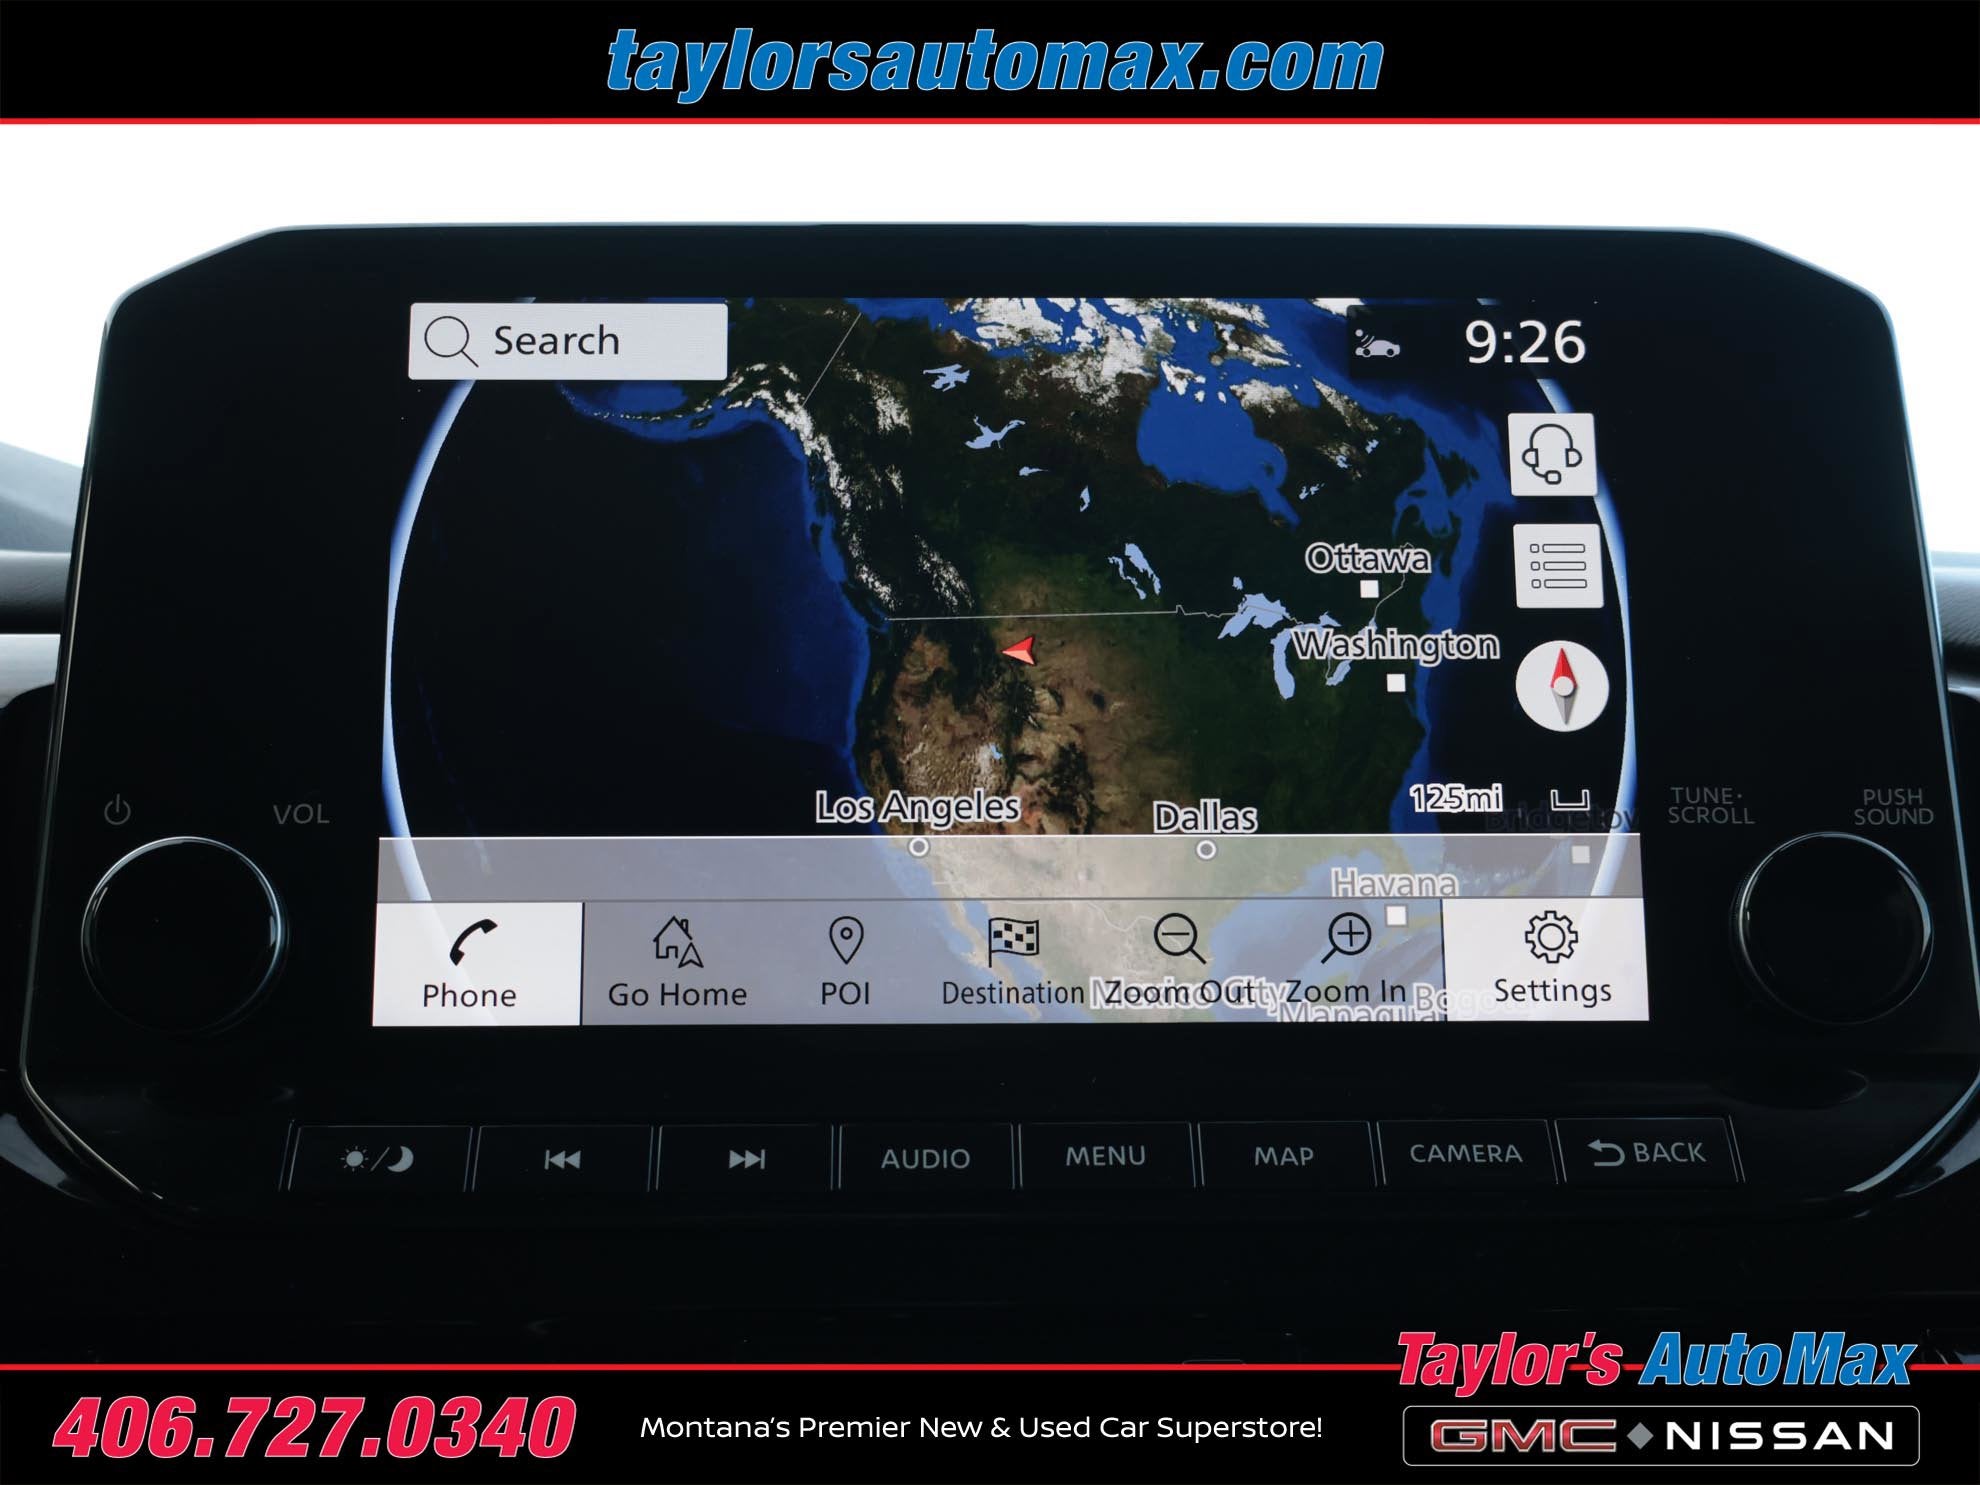Tap the Search field on map

pyautogui.click(x=567, y=341)
